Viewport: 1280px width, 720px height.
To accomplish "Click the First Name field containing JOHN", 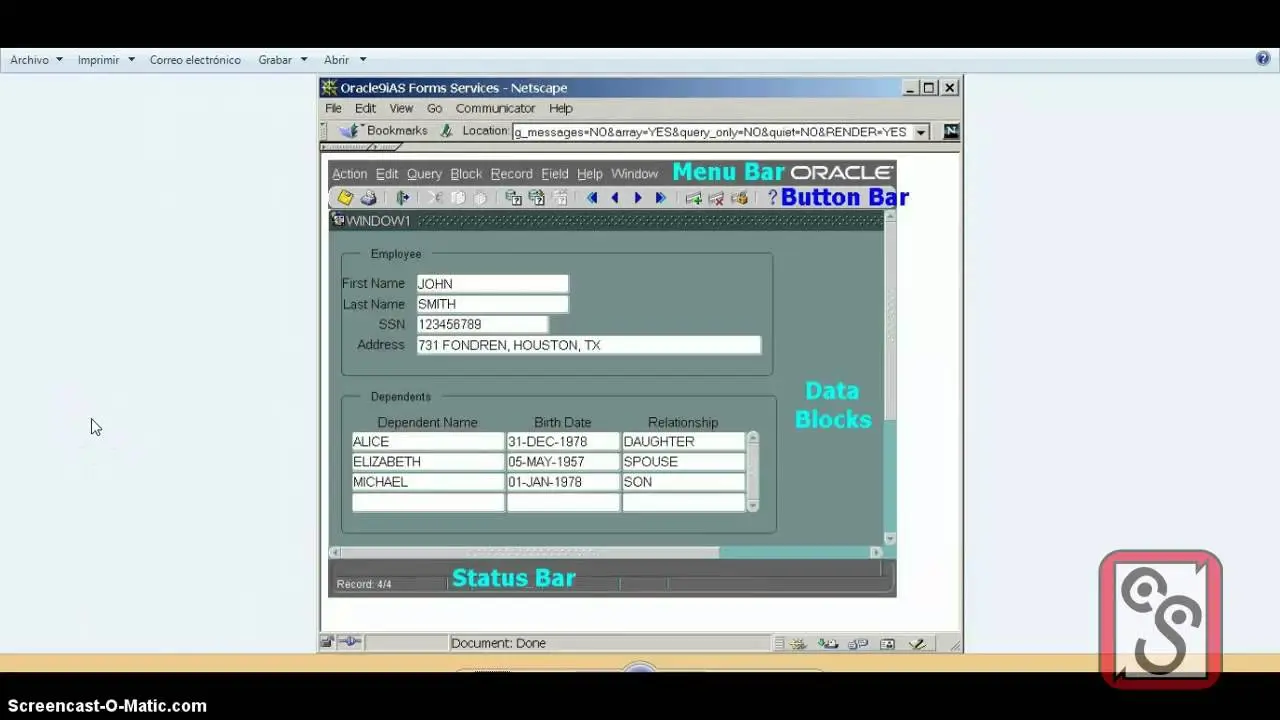I will (x=492, y=284).
